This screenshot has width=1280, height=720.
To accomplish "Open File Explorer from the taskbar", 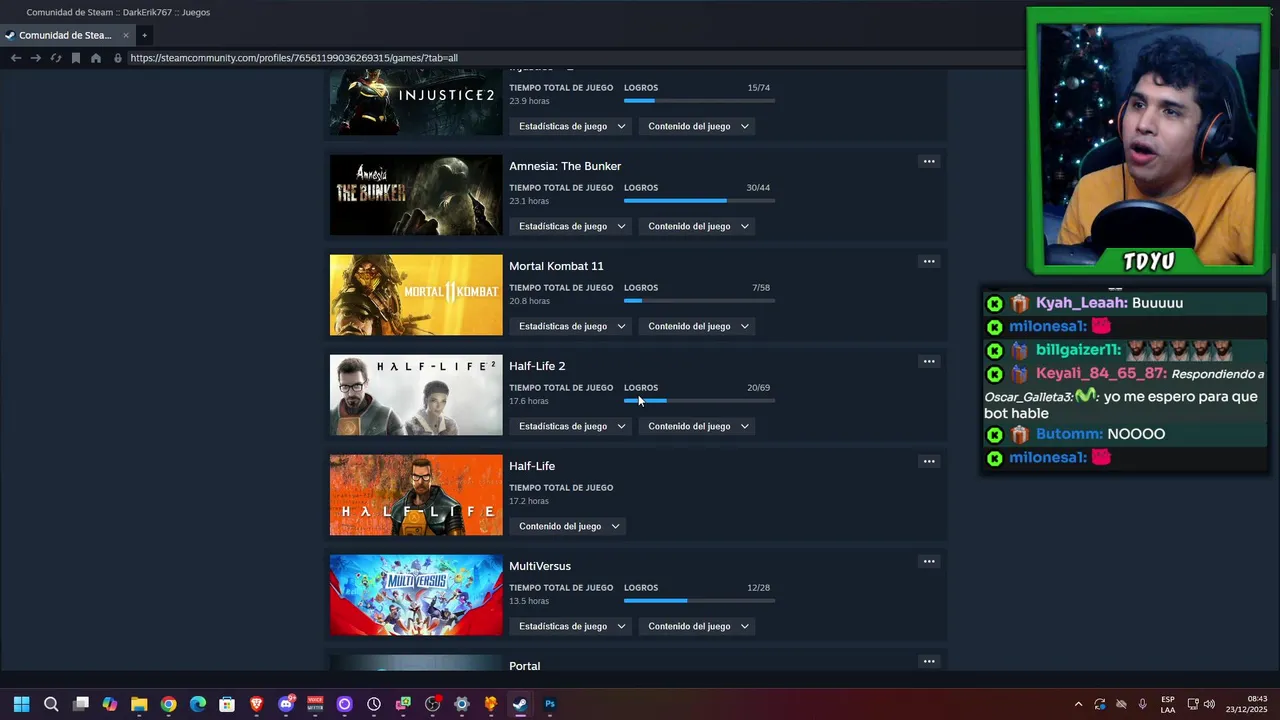I will [x=139, y=704].
